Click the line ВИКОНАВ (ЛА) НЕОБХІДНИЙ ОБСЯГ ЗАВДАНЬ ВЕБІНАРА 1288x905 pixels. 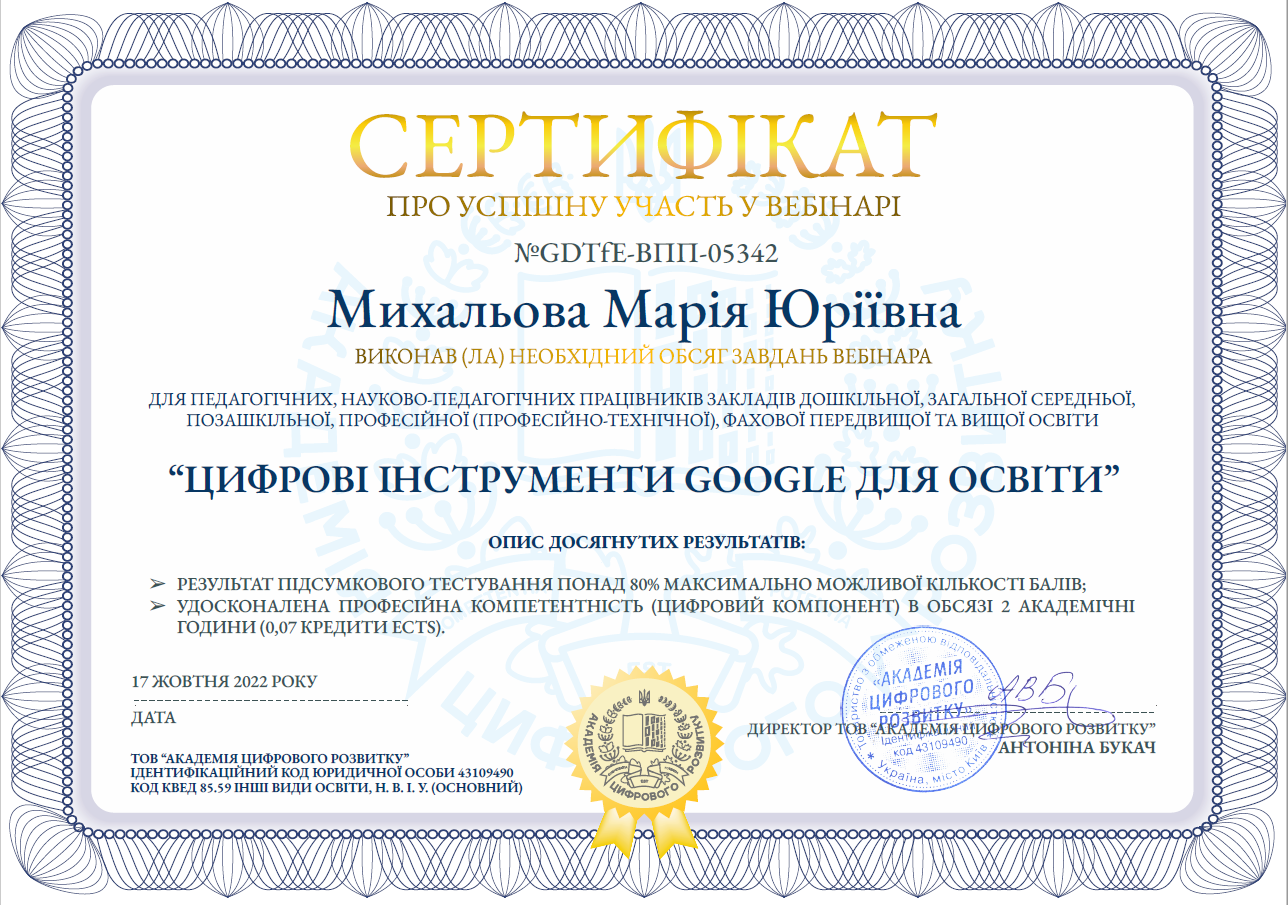644,356
